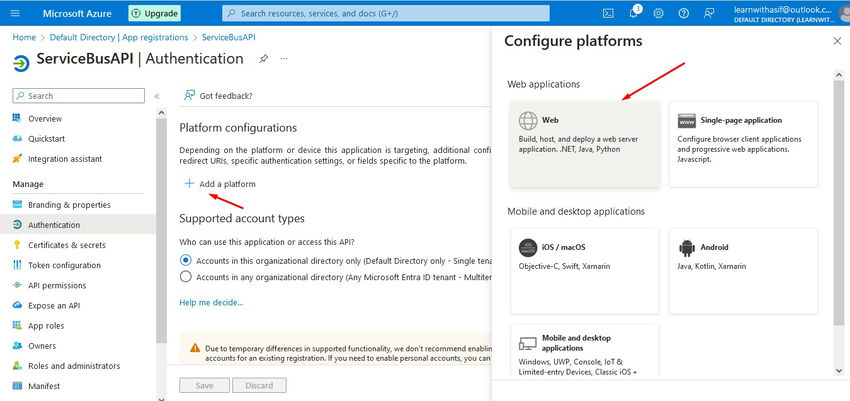Open Cloud Shell from the top bar

tap(608, 13)
